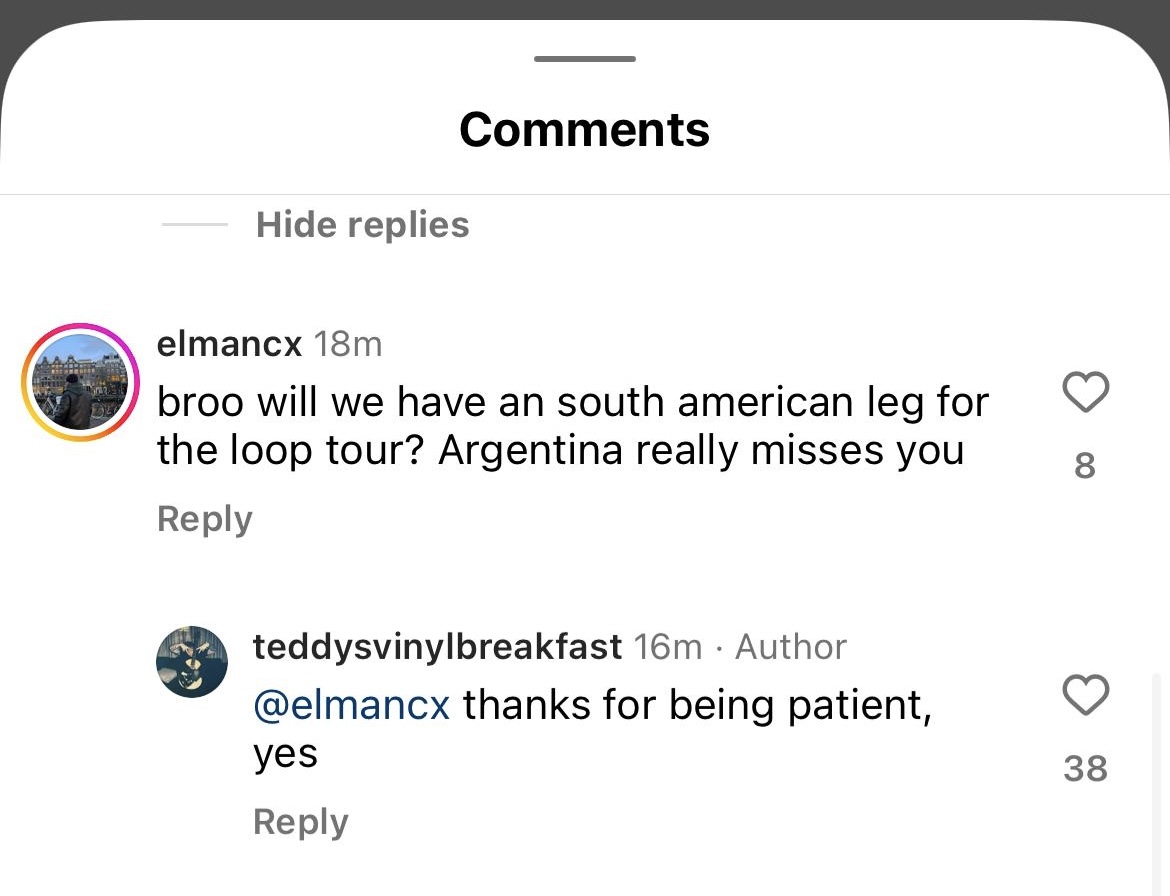The image size is (1170, 896).
Task: Like elmancx's comment with the heart
Action: pos(1085,392)
